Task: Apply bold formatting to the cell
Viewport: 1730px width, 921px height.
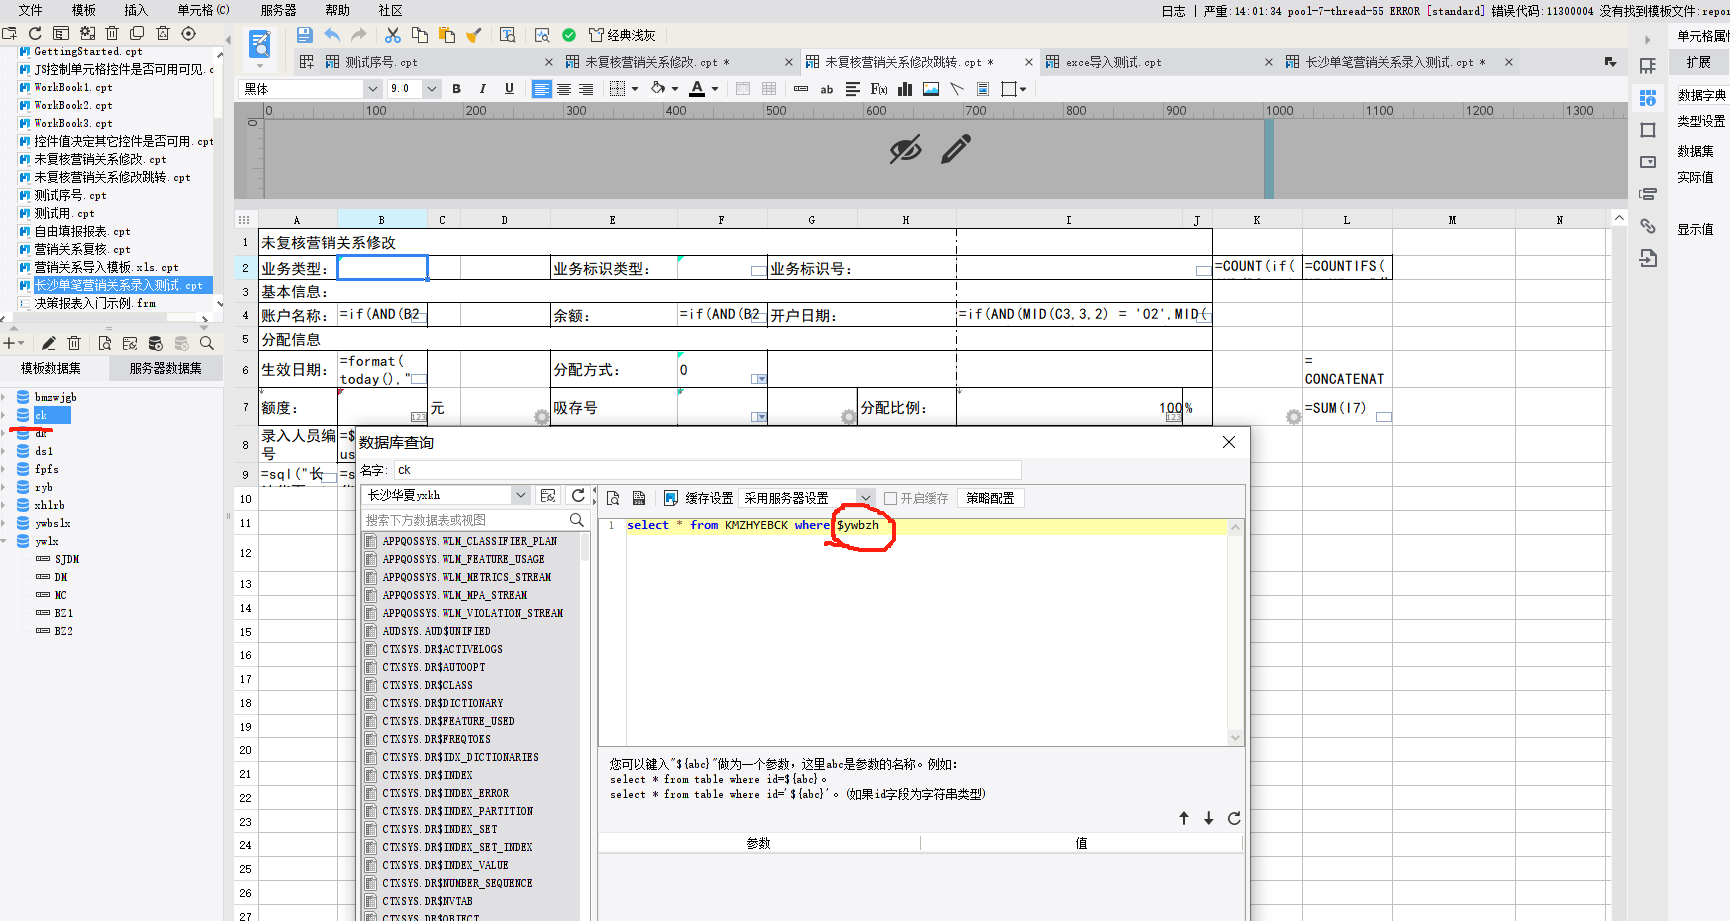Action: pyautogui.click(x=457, y=89)
